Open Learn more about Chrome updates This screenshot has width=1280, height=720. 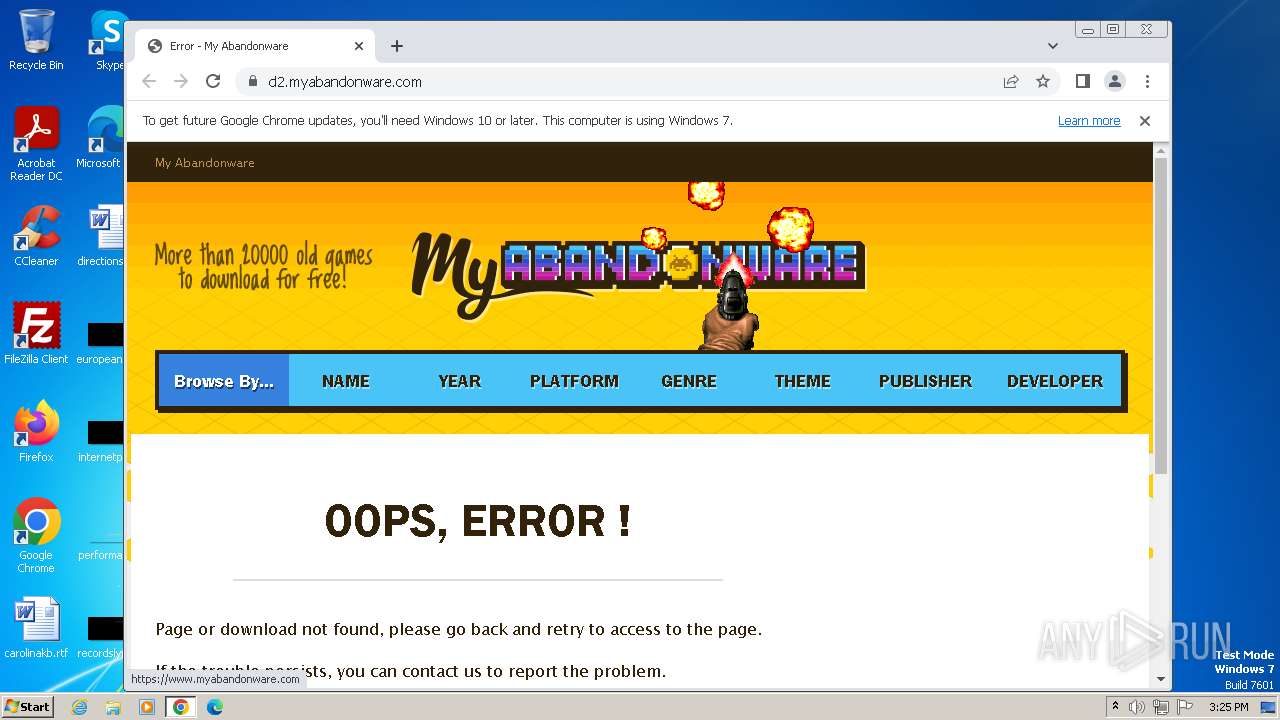point(1089,120)
